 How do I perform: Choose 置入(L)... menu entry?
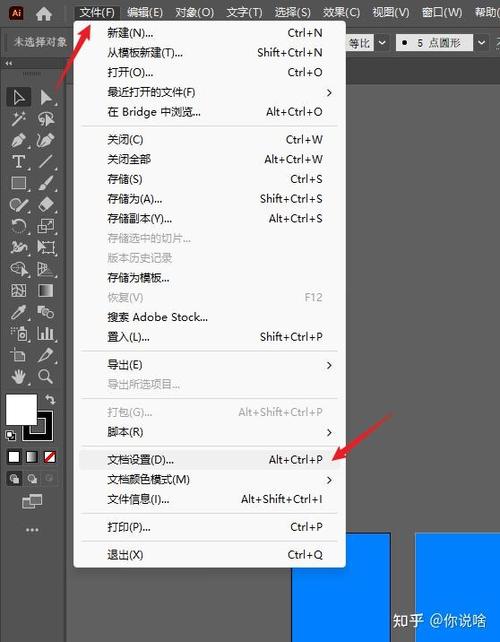(x=209, y=337)
